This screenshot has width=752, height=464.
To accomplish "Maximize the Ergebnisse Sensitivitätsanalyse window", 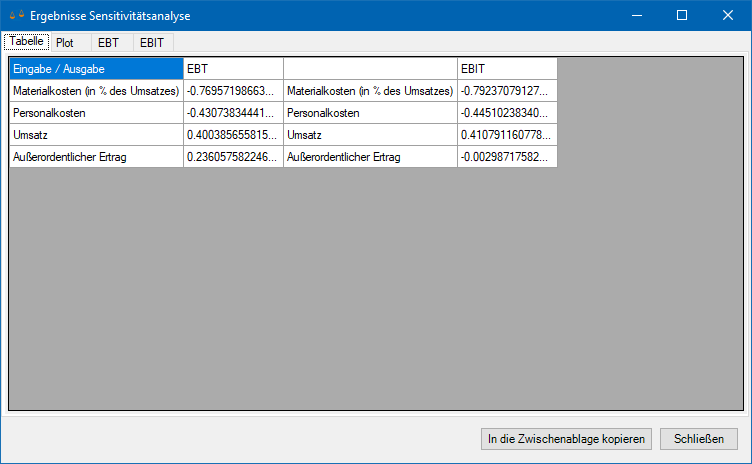I will (682, 15).
